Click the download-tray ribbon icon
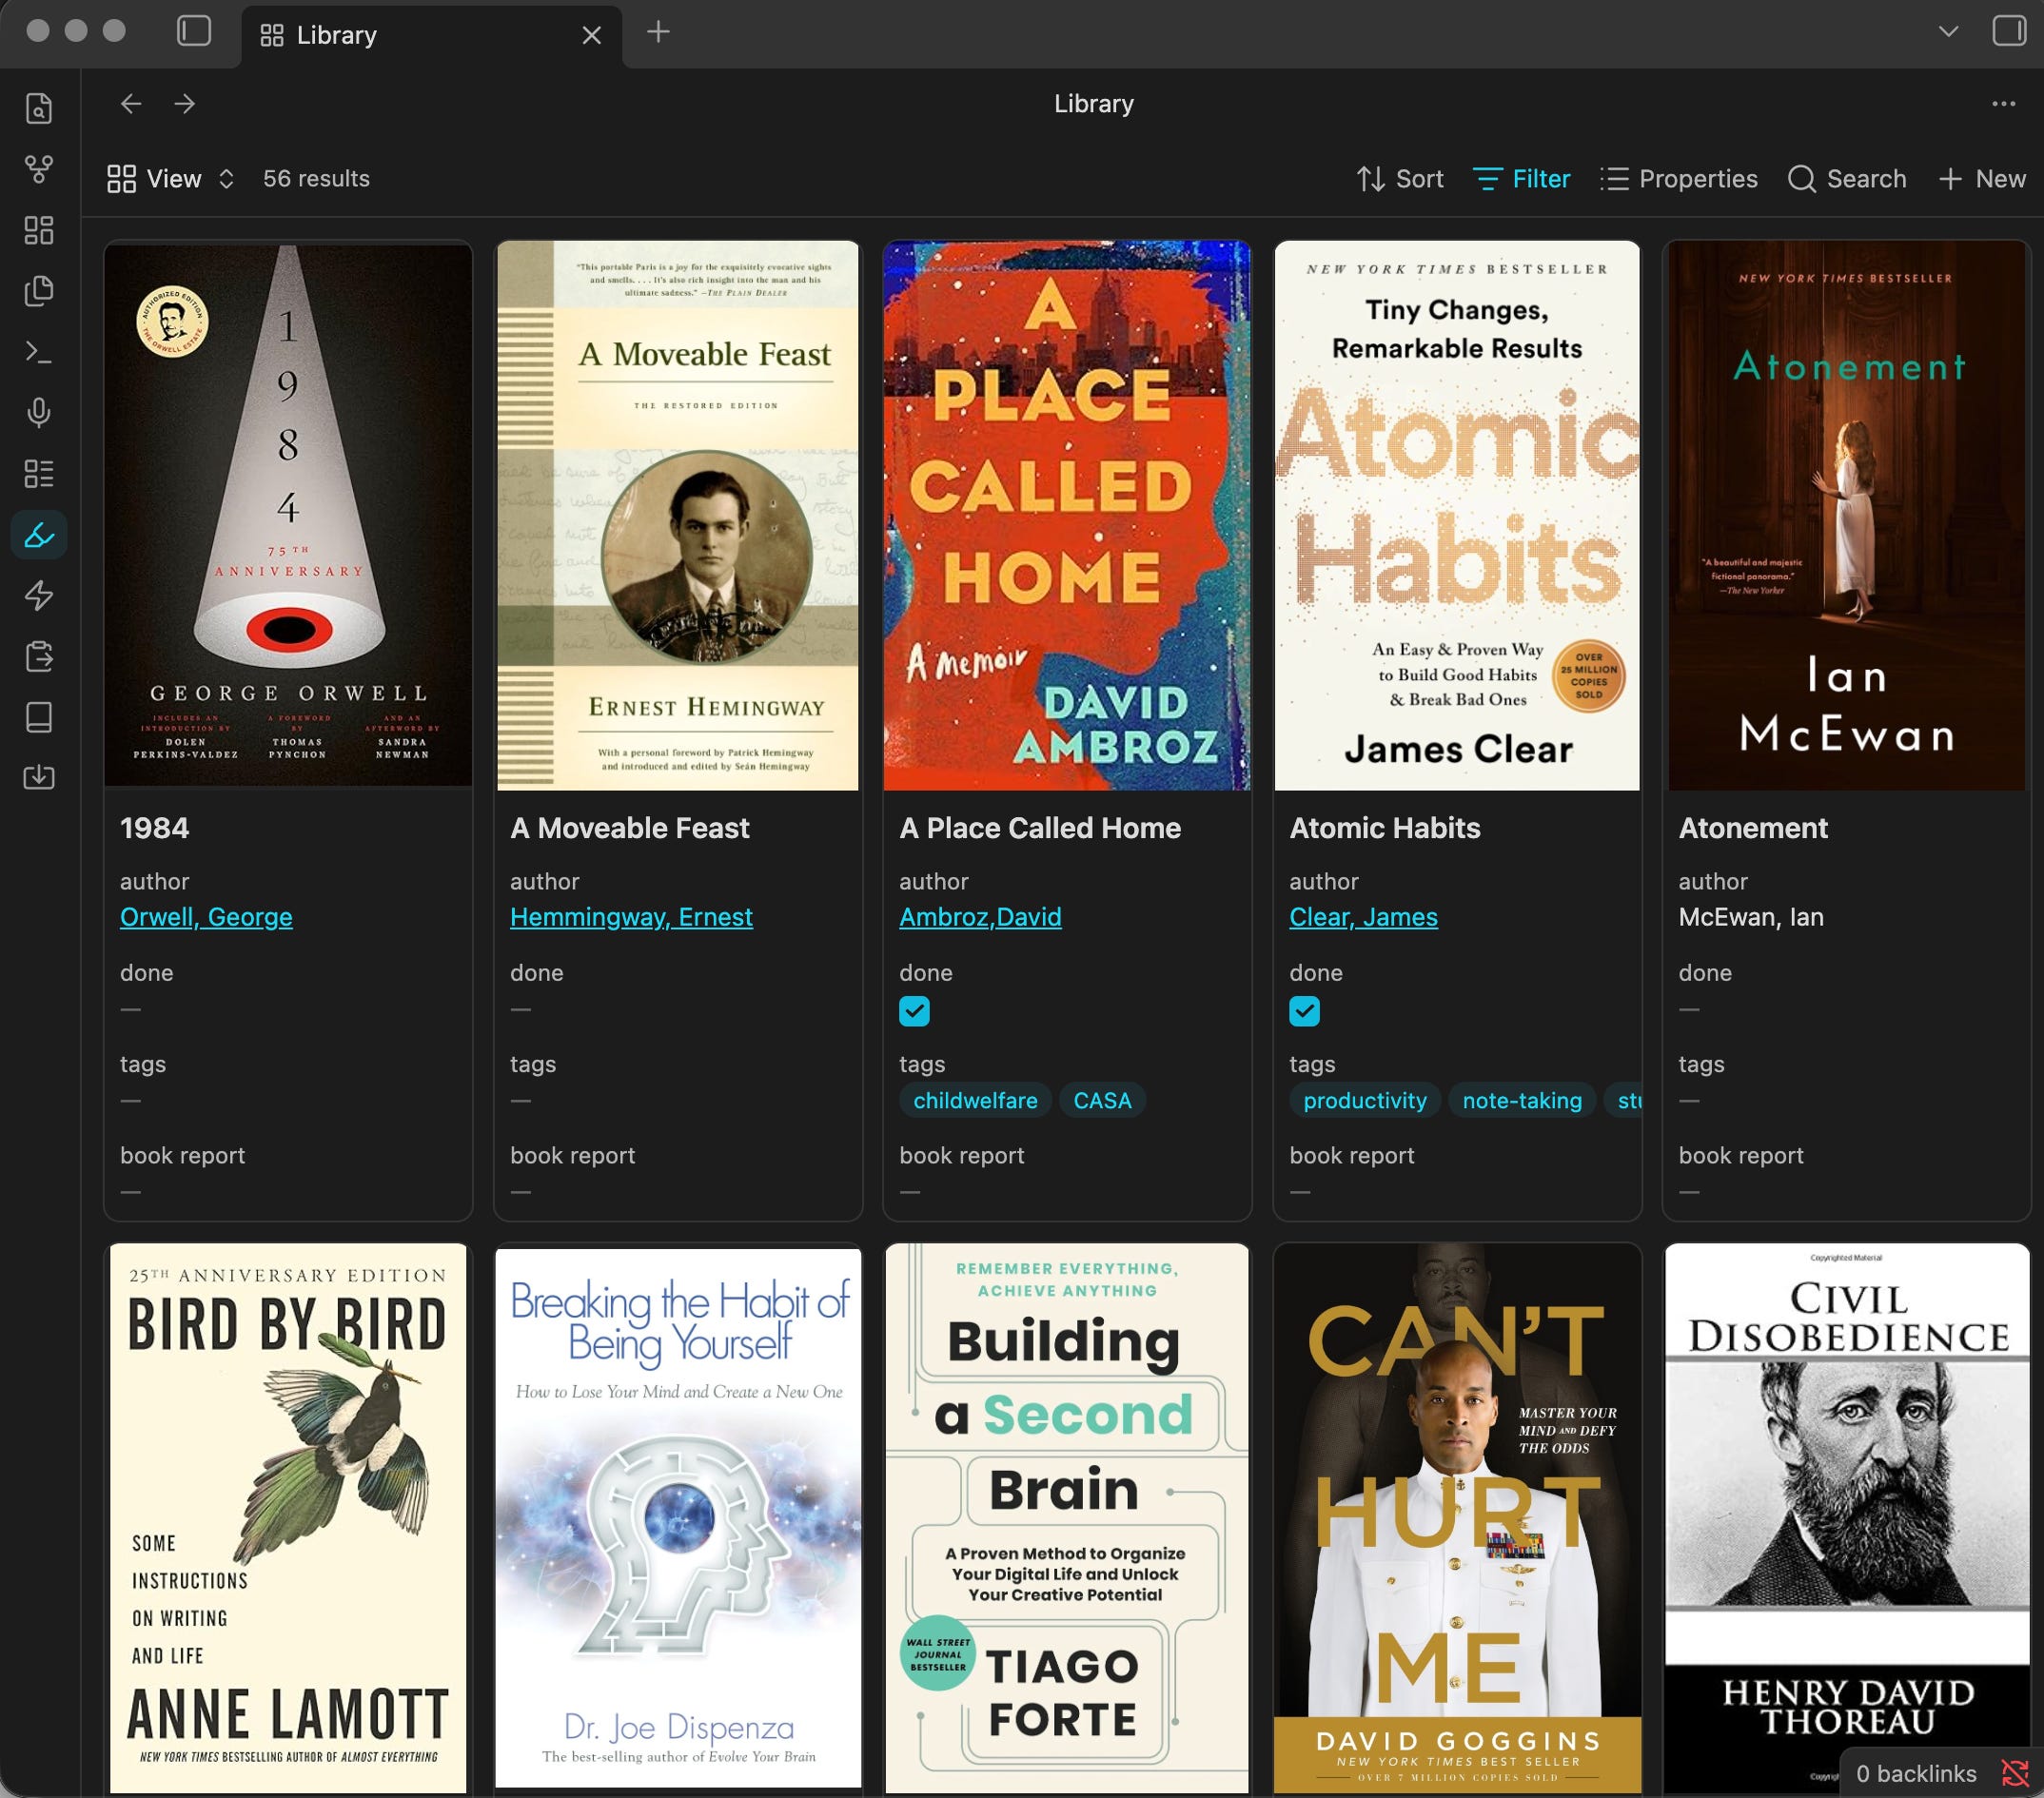 (x=39, y=777)
